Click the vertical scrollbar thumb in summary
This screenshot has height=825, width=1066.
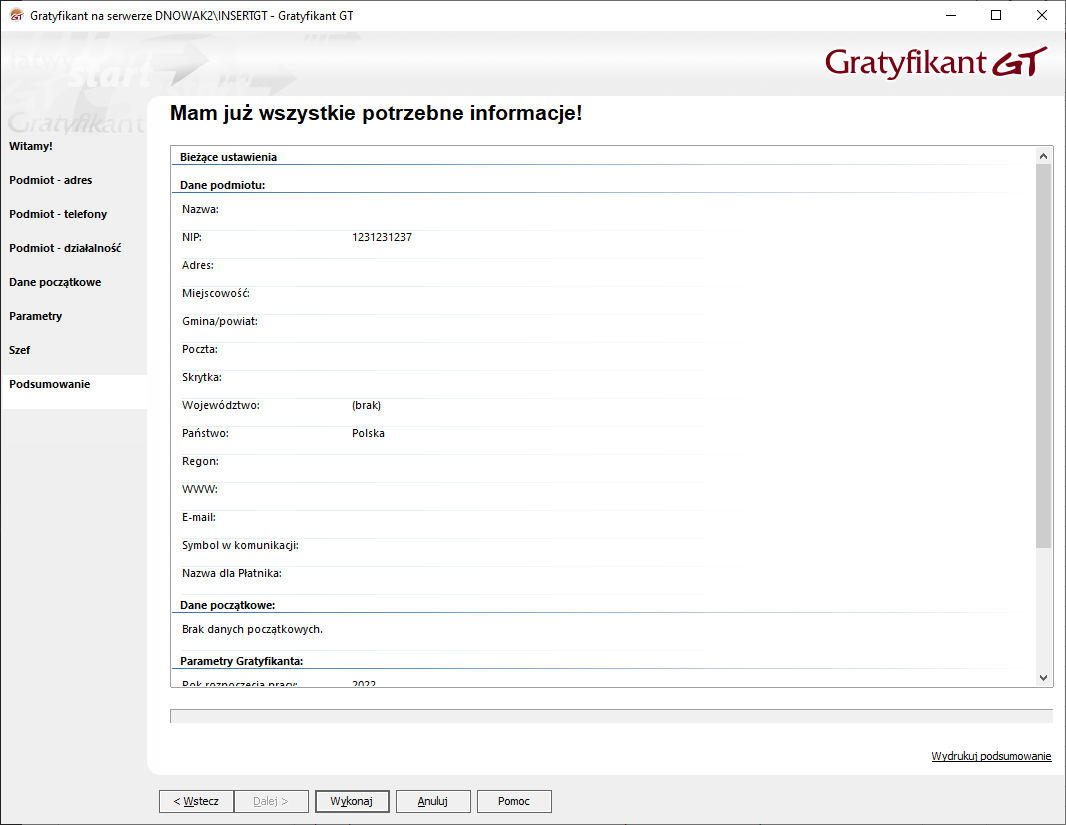pyautogui.click(x=1044, y=355)
